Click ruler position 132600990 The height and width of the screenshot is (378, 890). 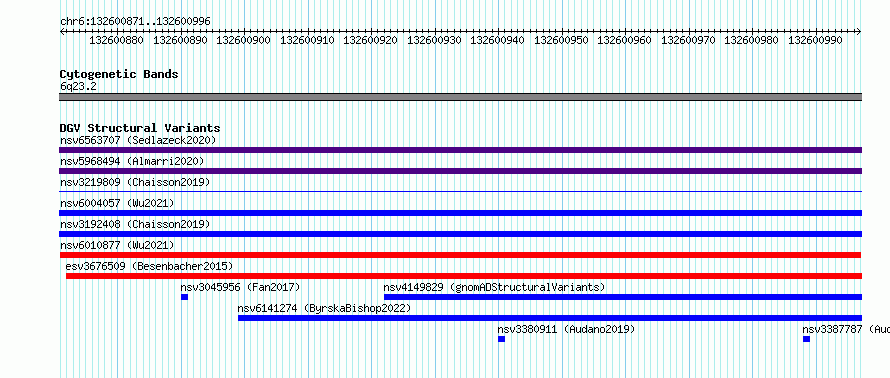pos(816,41)
